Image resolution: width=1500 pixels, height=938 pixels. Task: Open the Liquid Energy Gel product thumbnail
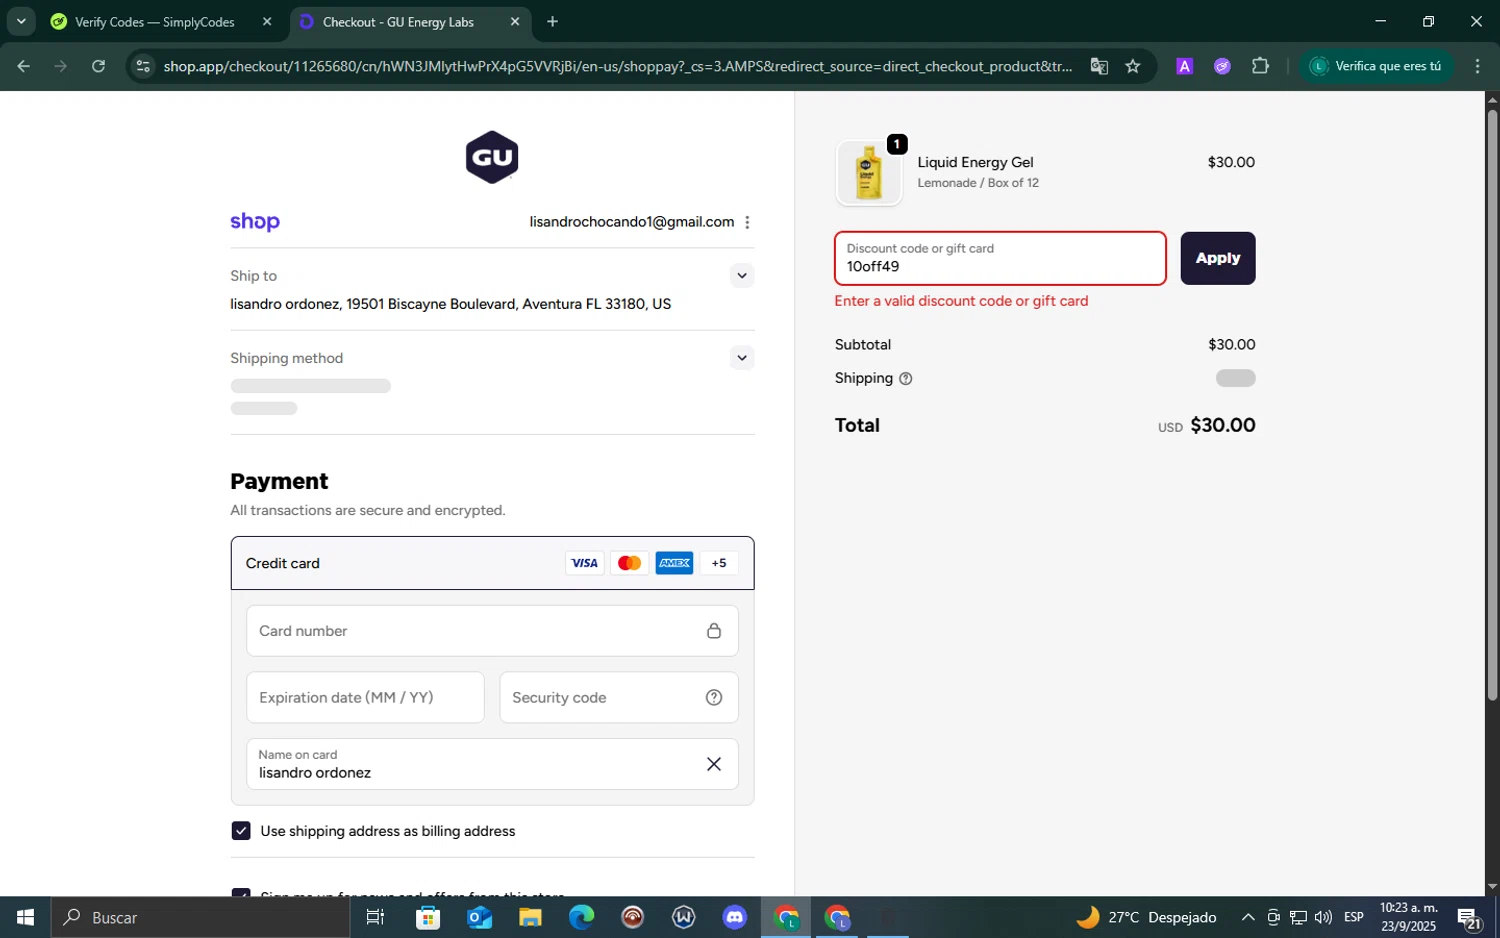click(869, 173)
